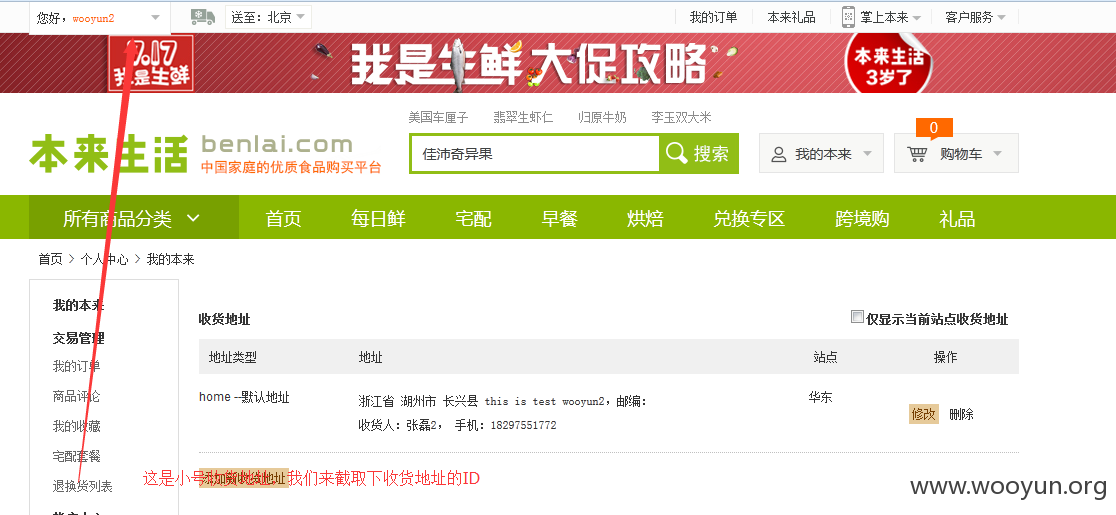The height and width of the screenshot is (515, 1116).
Task: Open the 烘焙 navigation tab
Action: [x=646, y=218]
